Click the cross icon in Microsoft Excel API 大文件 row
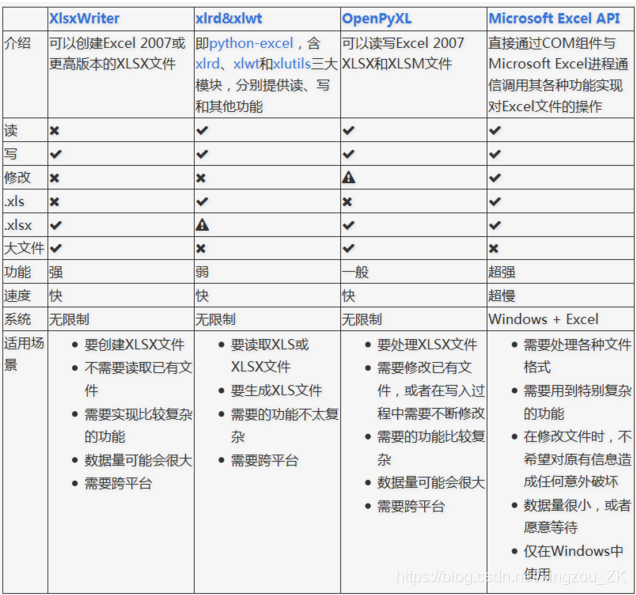636x595 pixels. tap(494, 248)
